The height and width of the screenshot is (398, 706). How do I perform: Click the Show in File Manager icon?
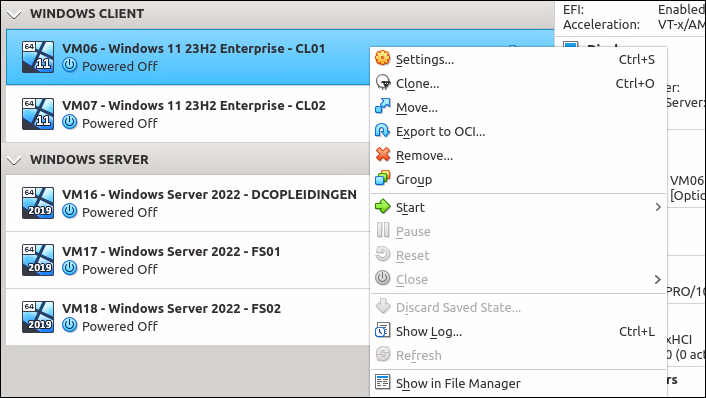(383, 382)
